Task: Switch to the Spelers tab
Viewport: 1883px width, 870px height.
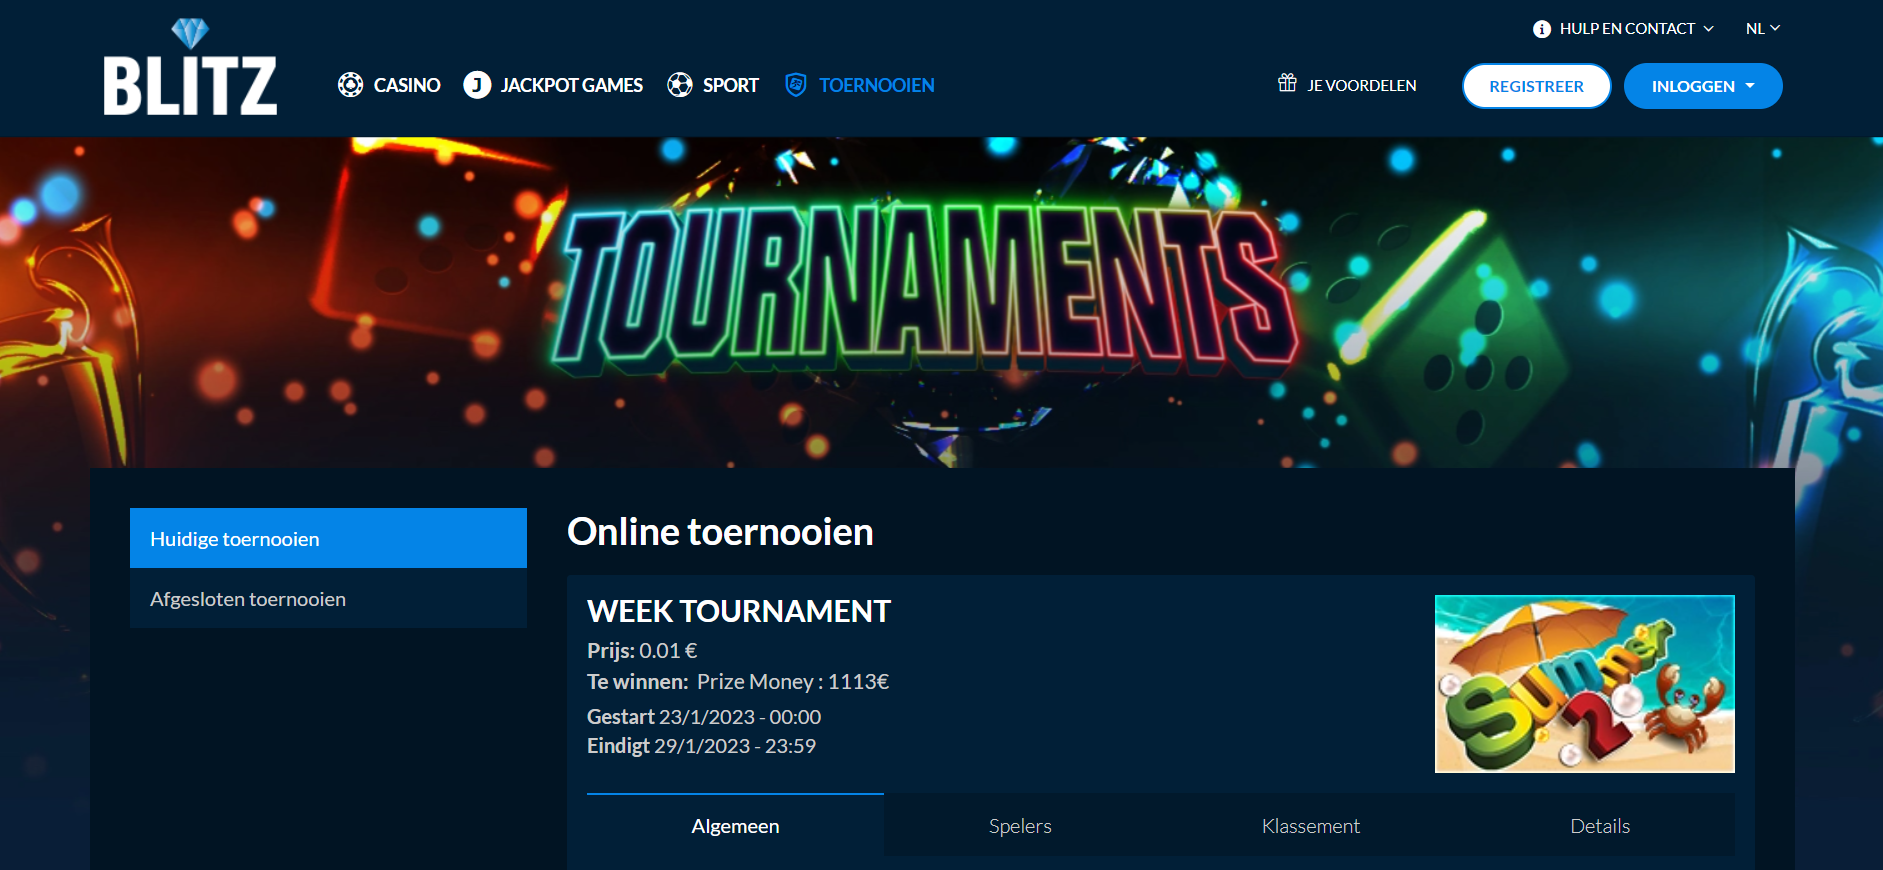Action: [x=1020, y=826]
